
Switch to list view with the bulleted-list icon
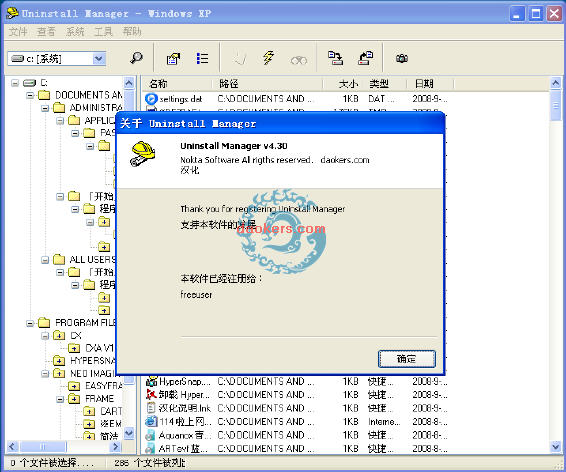(202, 58)
